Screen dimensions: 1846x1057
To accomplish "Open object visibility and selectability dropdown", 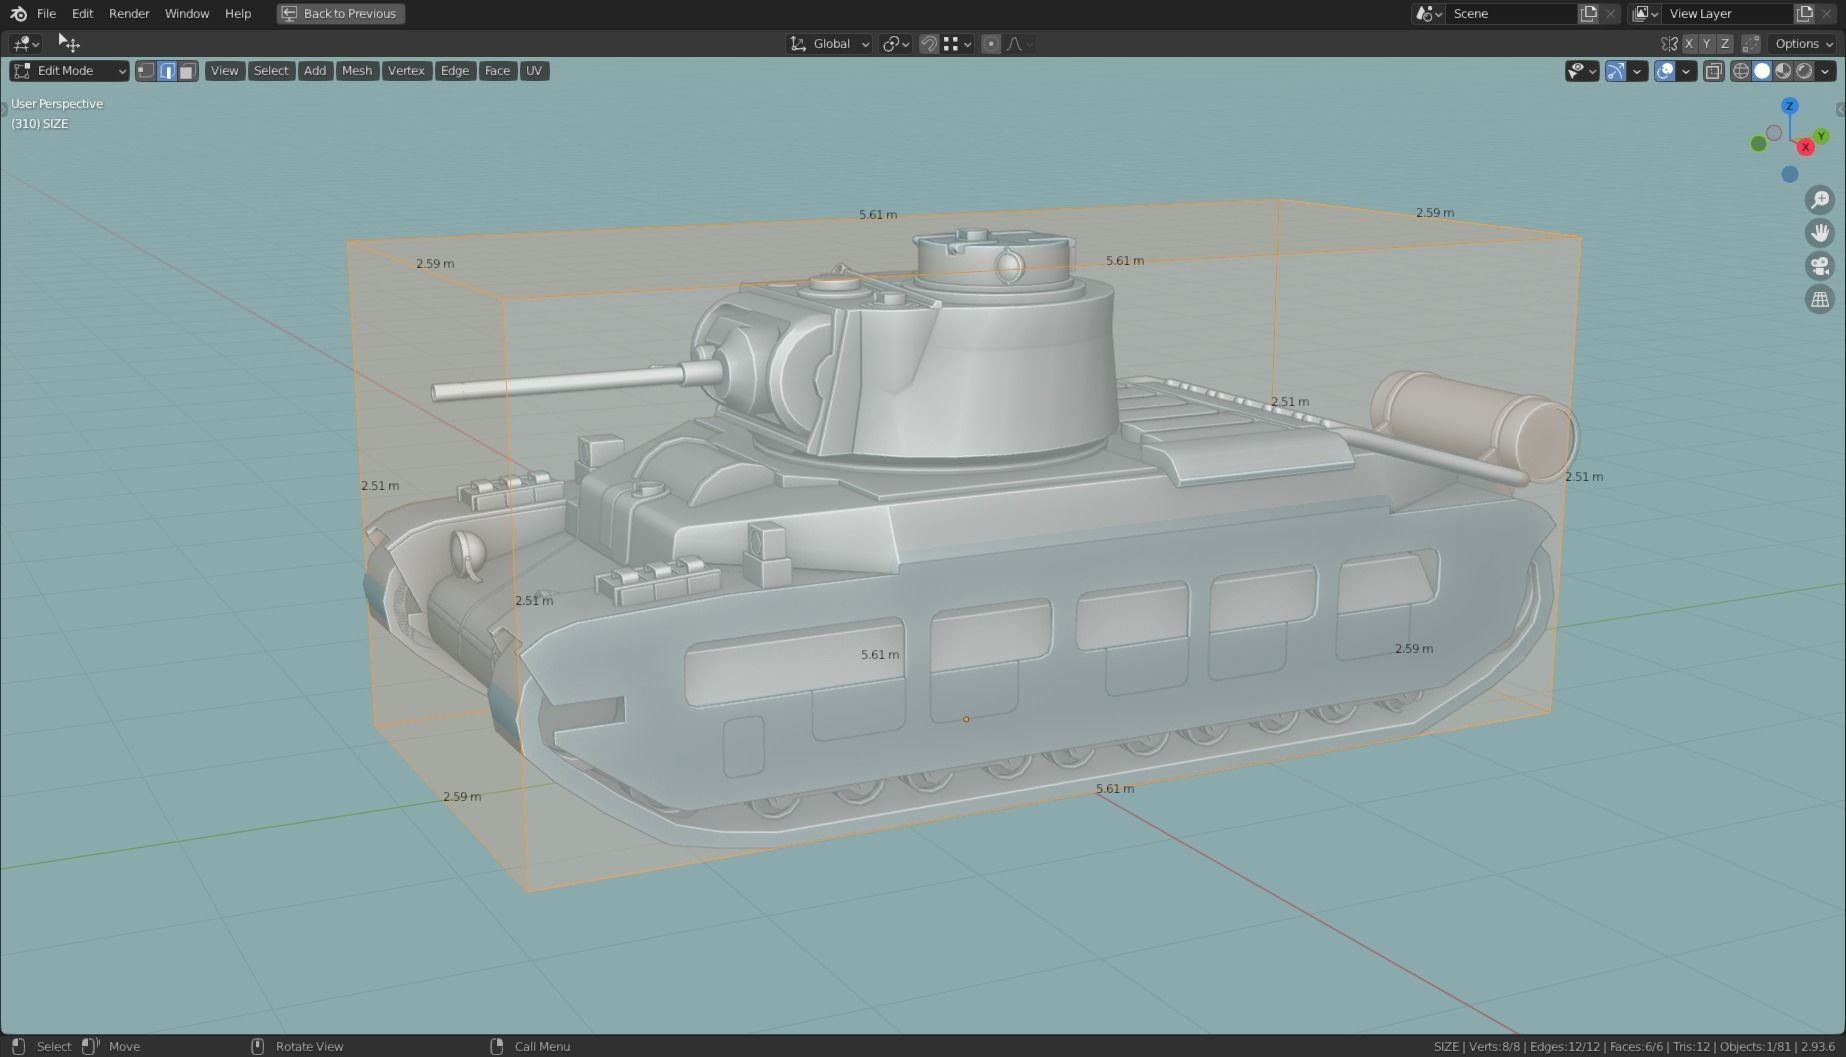I will tap(1582, 71).
